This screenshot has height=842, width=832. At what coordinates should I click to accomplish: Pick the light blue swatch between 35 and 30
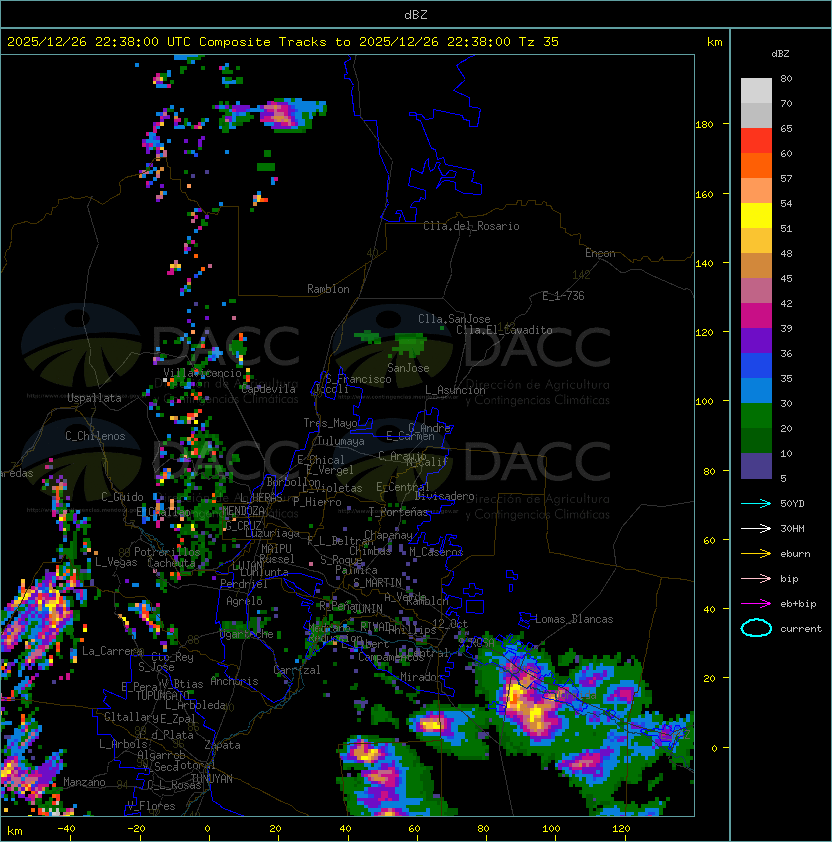[x=756, y=390]
